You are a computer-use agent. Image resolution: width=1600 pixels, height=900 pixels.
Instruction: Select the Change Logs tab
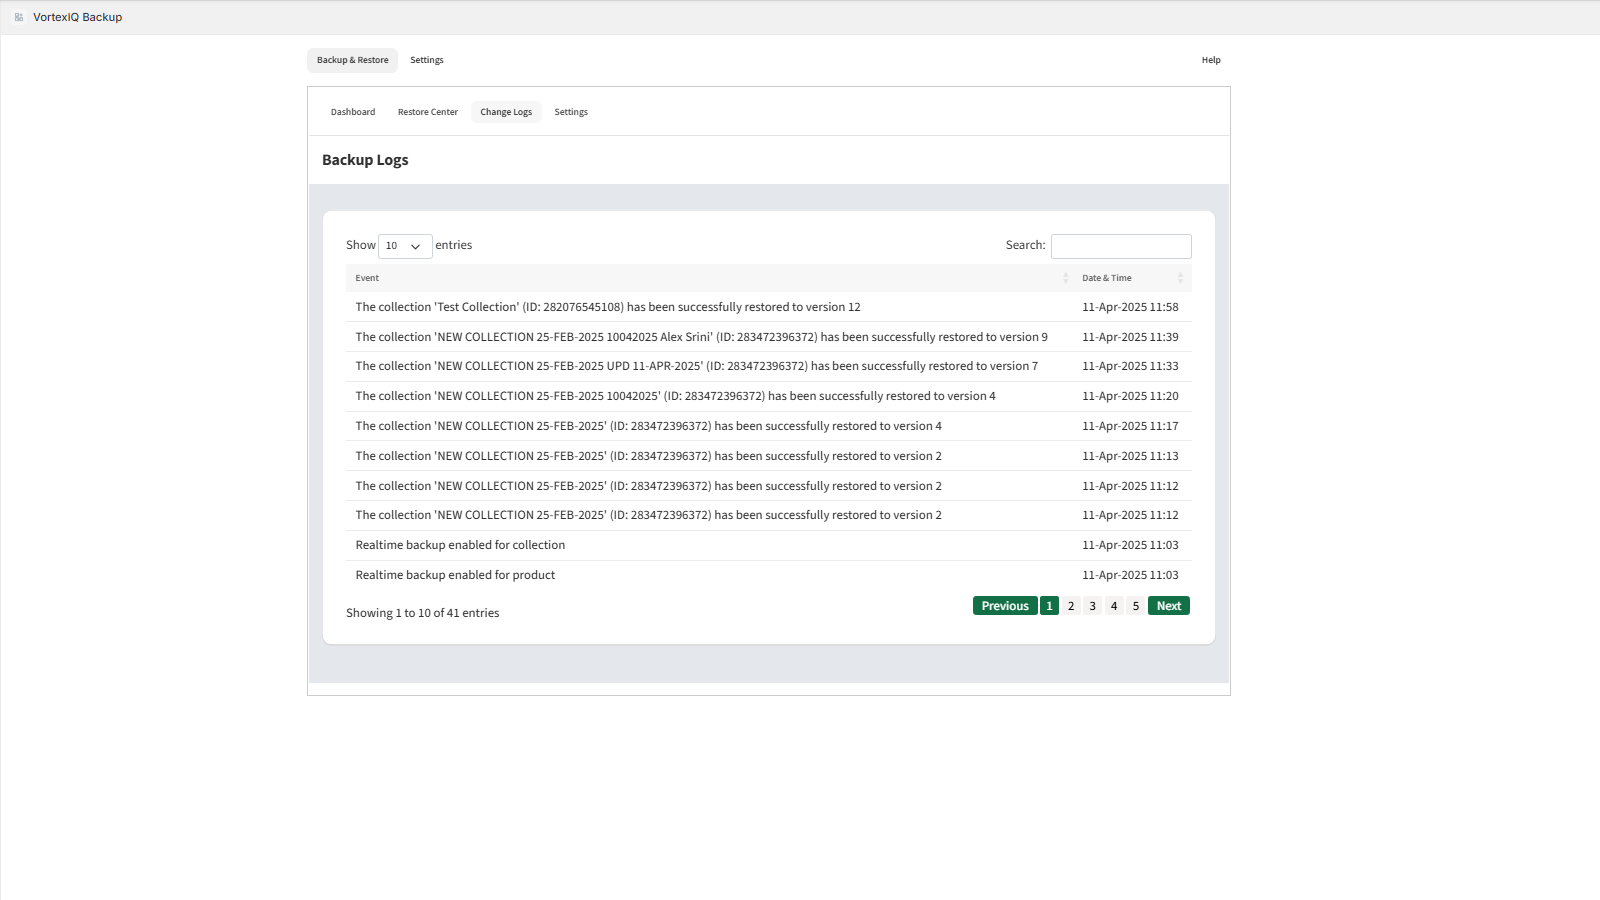tap(505, 111)
